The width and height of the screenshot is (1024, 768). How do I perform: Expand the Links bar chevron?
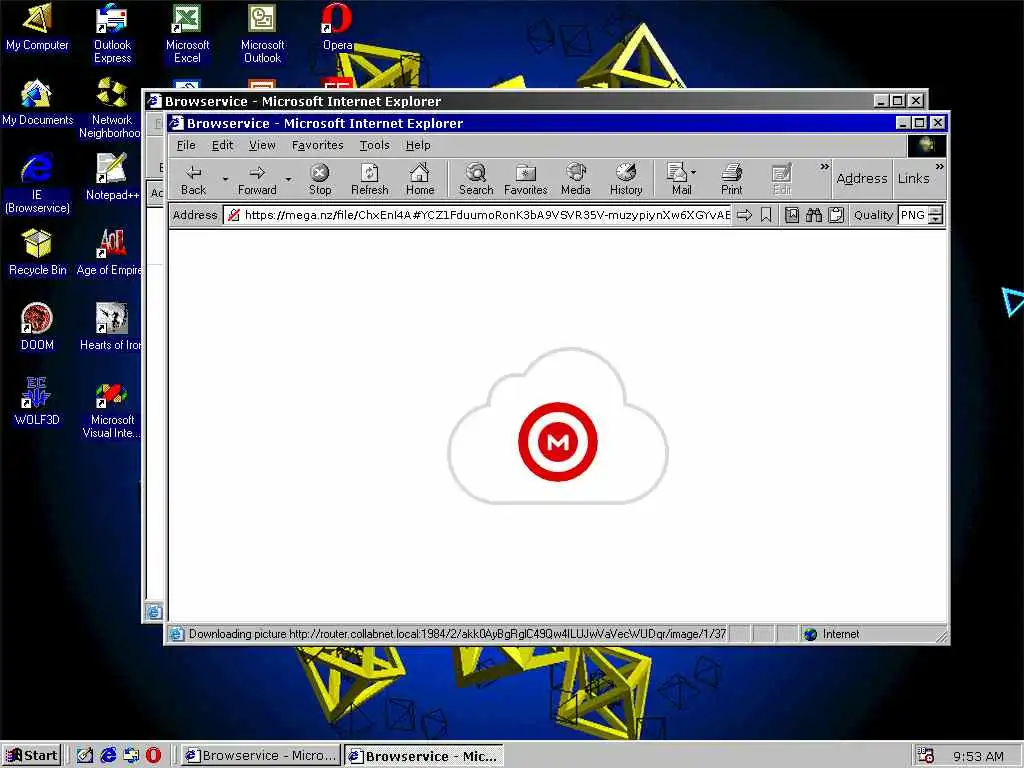[939, 167]
